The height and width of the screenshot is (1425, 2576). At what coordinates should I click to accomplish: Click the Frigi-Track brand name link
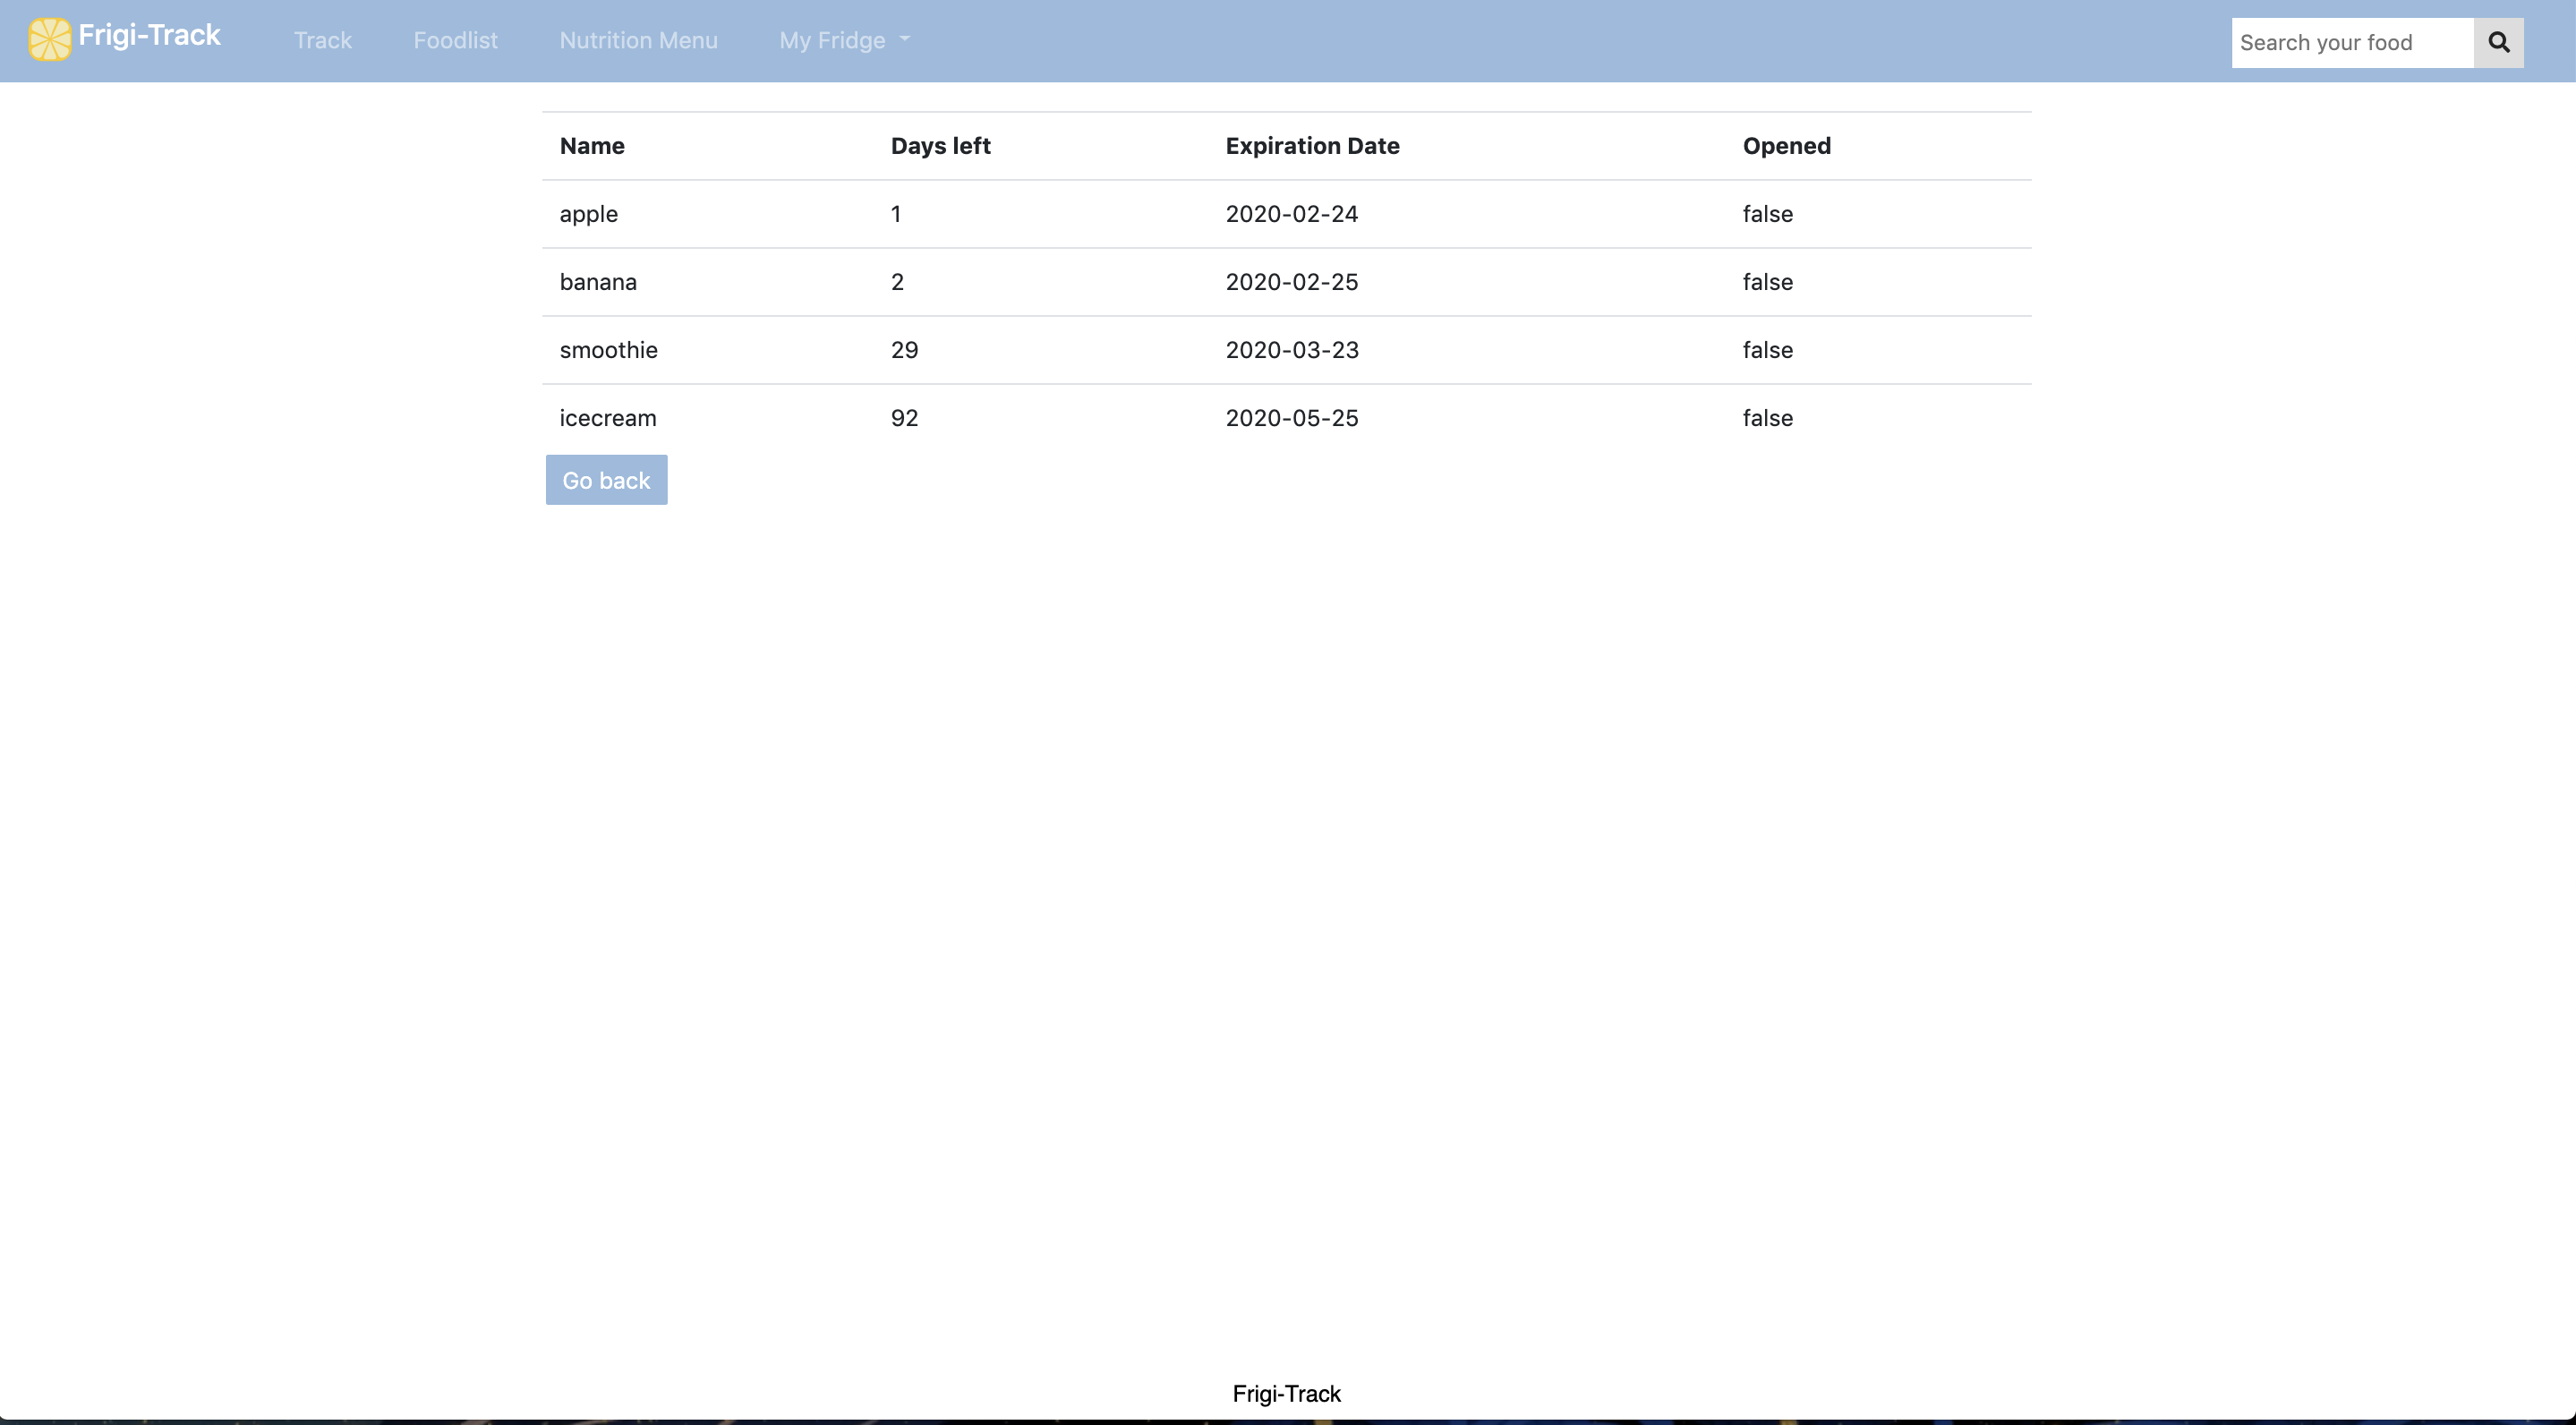(x=149, y=36)
